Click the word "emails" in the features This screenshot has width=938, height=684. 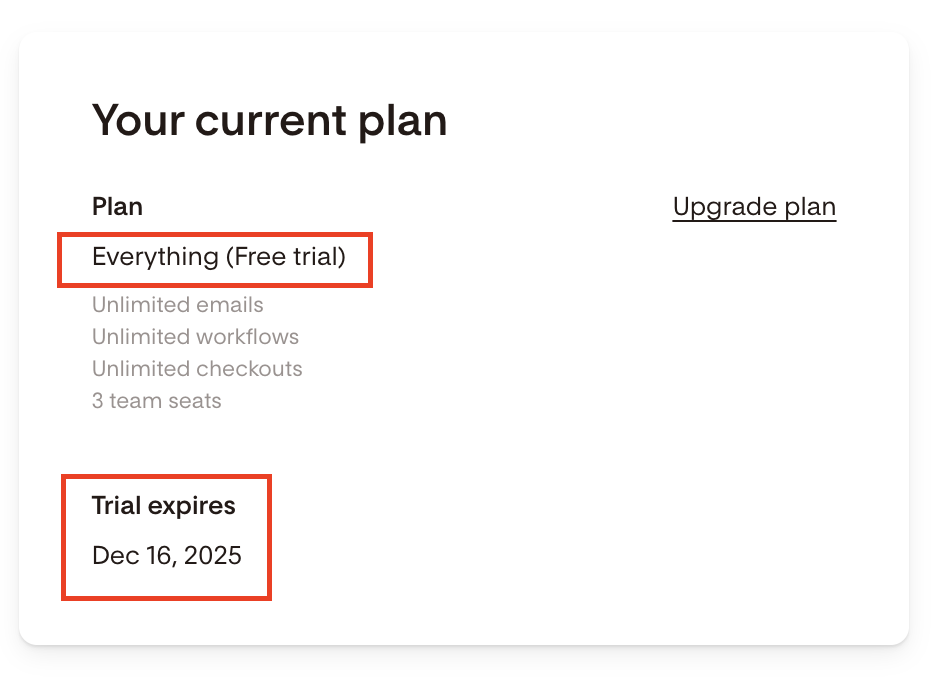coord(229,305)
